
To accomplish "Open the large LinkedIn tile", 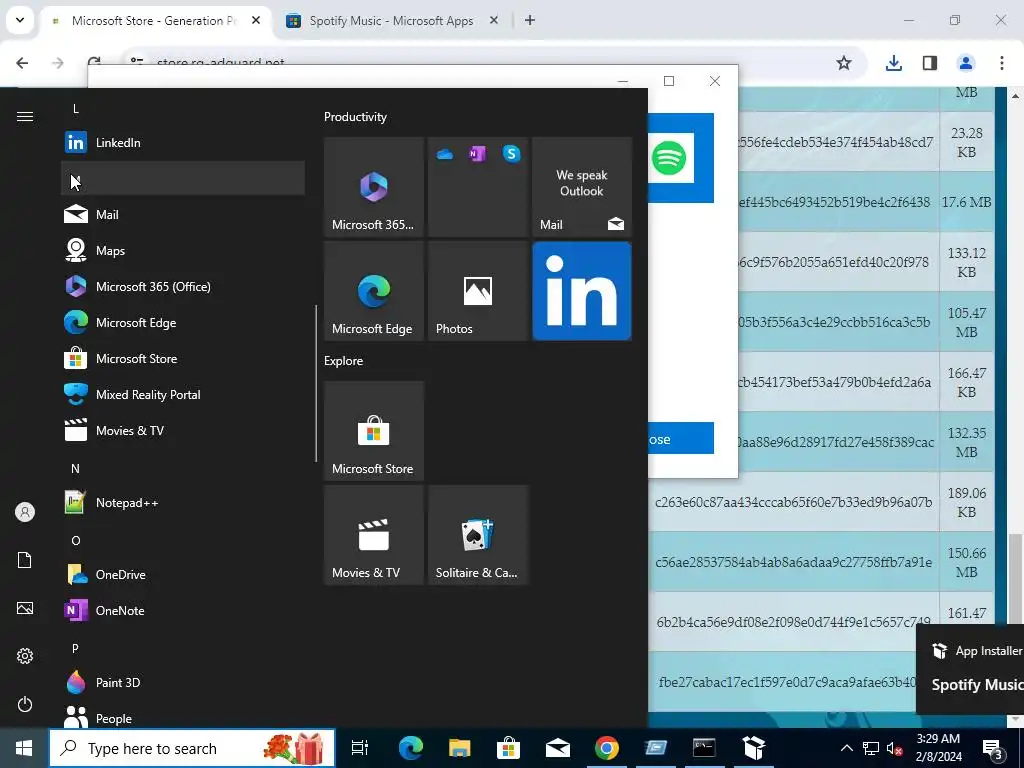I will (x=582, y=291).
